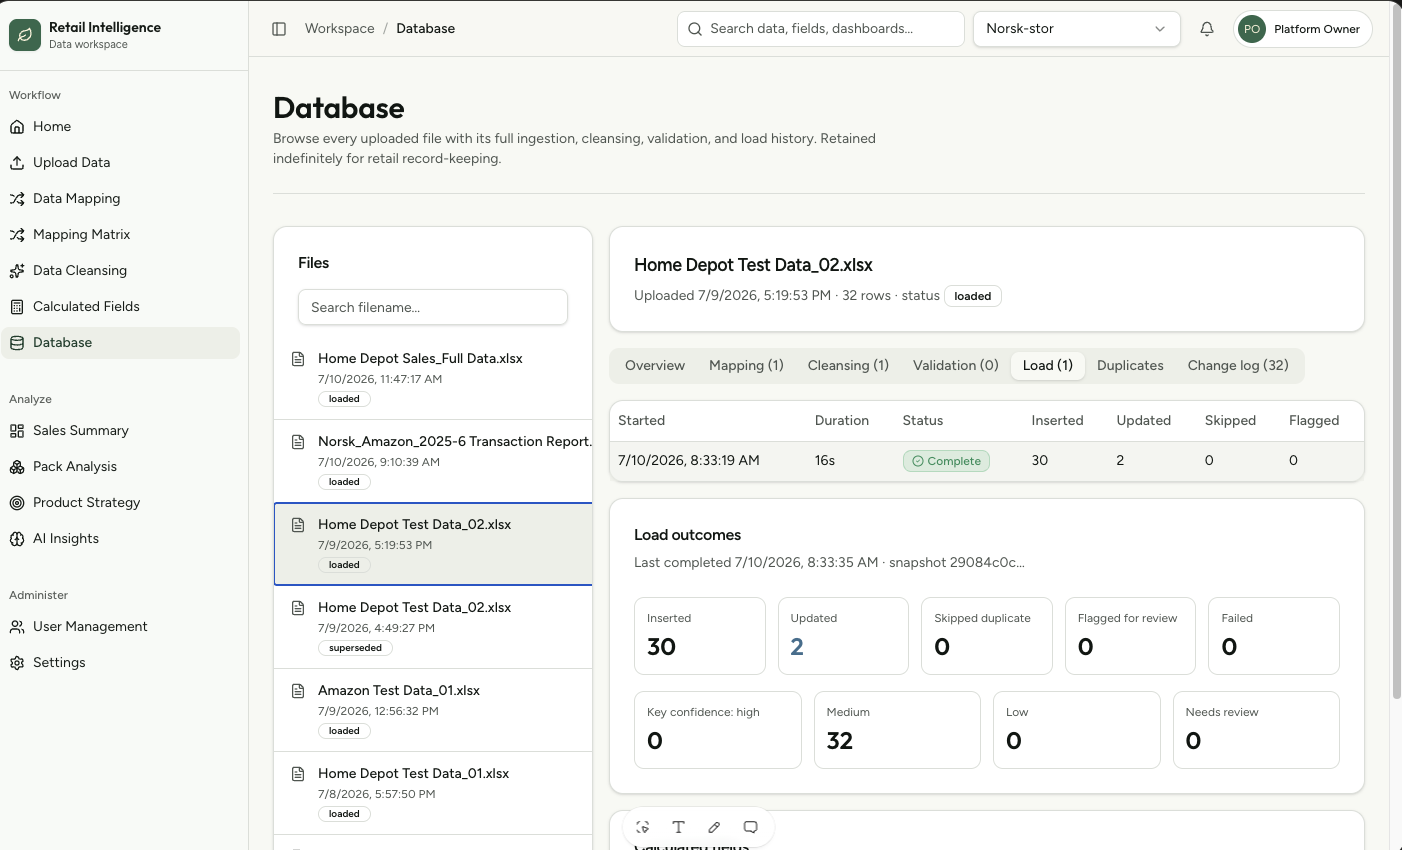Click file icon of Home Depot Test Data_01.xlsx

coord(298,774)
